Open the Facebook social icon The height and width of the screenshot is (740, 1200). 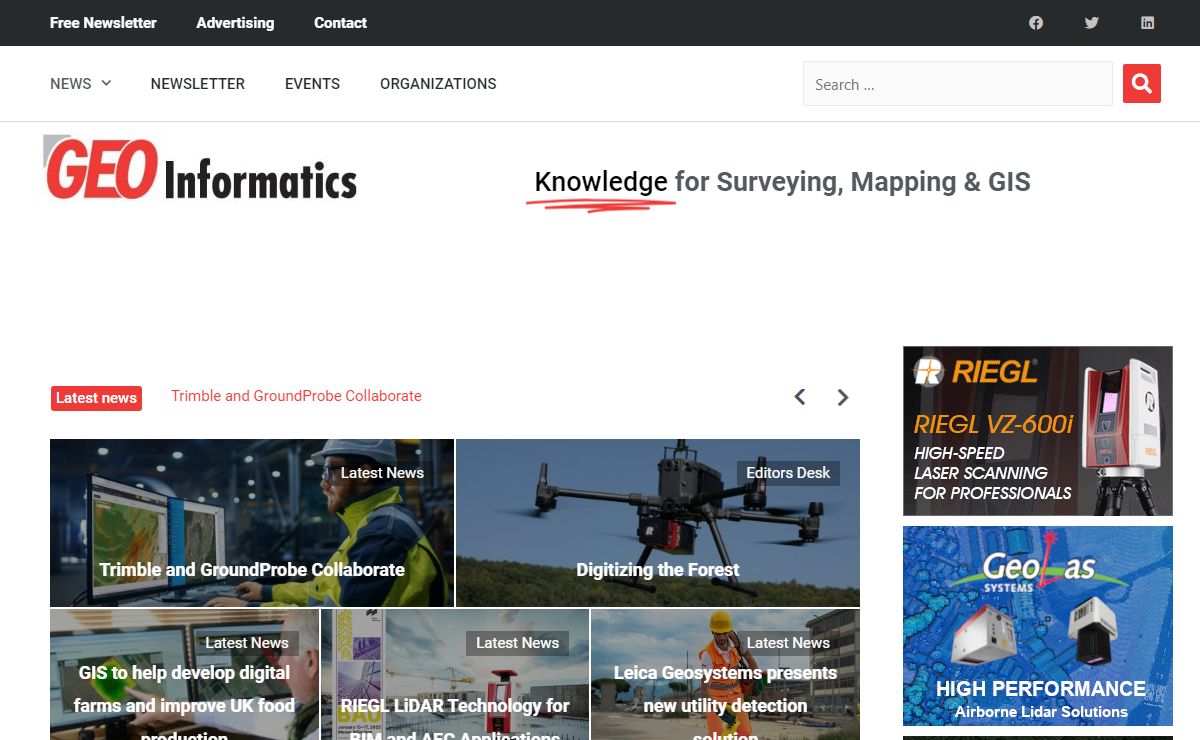click(1036, 22)
